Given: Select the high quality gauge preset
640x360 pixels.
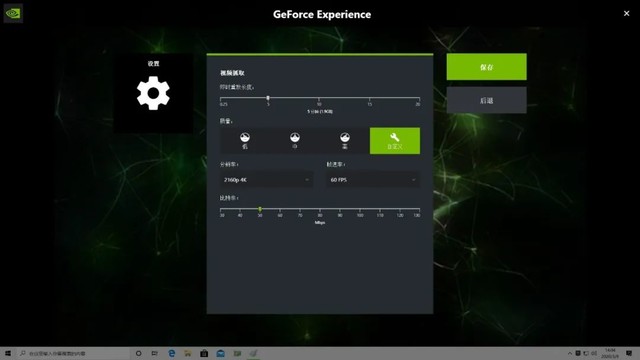Looking at the screenshot, I should pyautogui.click(x=345, y=141).
